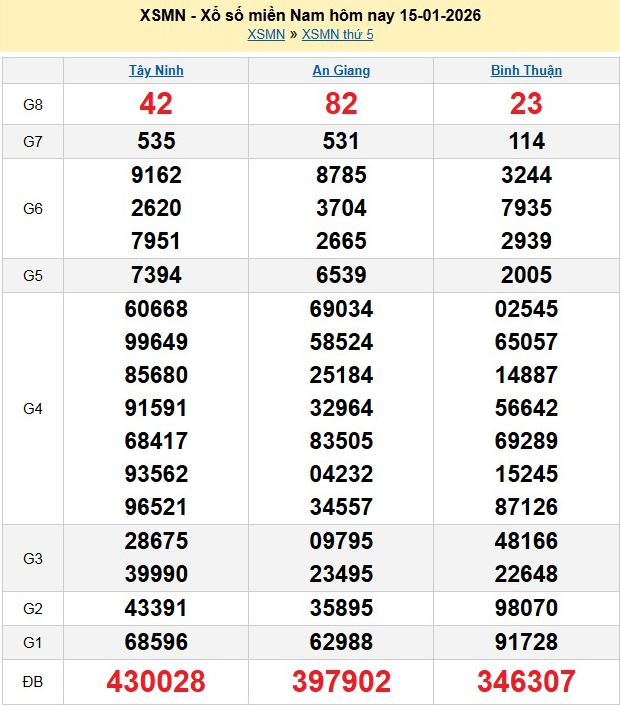The height and width of the screenshot is (705, 620).
Task: Click the G5 number 2005
Action: [526, 275]
